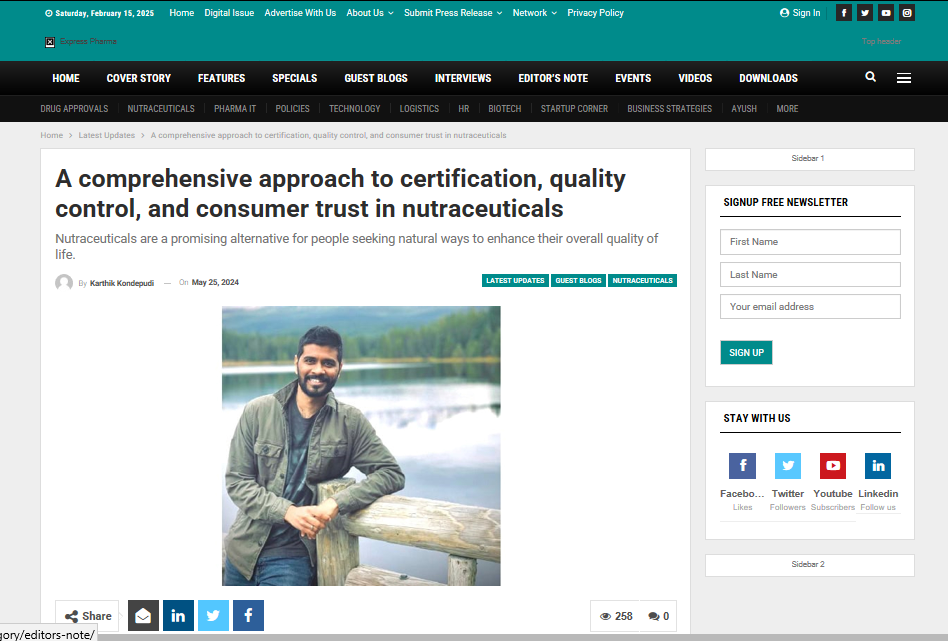The height and width of the screenshot is (641, 948).
Task: Click YouTube icon in top header
Action: (x=886, y=13)
